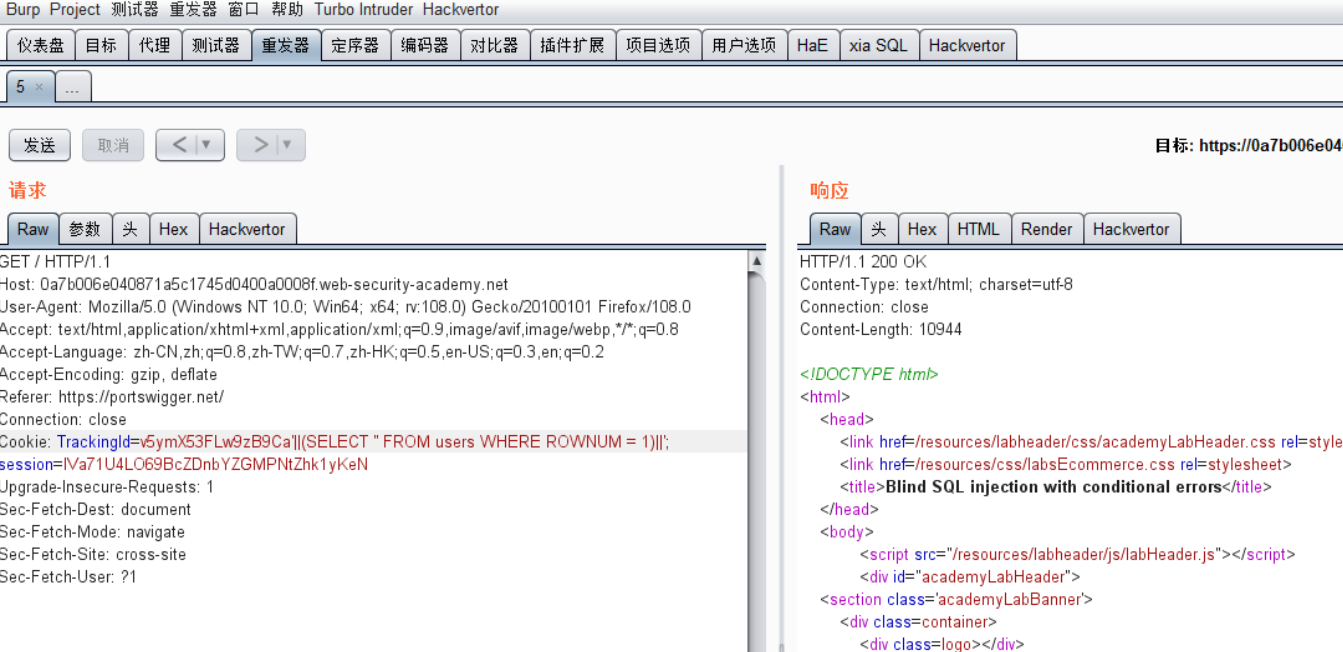Switch to the 编码器 tab
This screenshot has height=652, width=1343.
425,45
